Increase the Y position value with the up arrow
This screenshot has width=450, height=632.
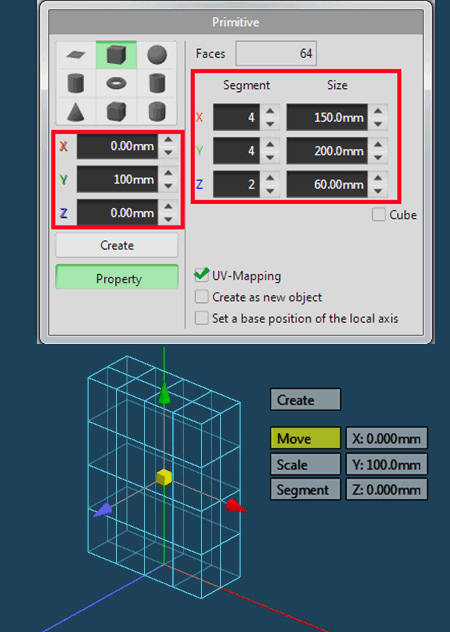pyautogui.click(x=168, y=173)
